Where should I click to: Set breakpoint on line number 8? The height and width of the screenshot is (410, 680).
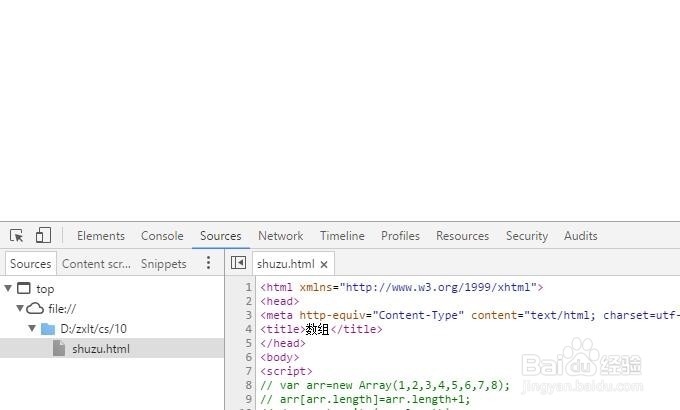[248, 385]
